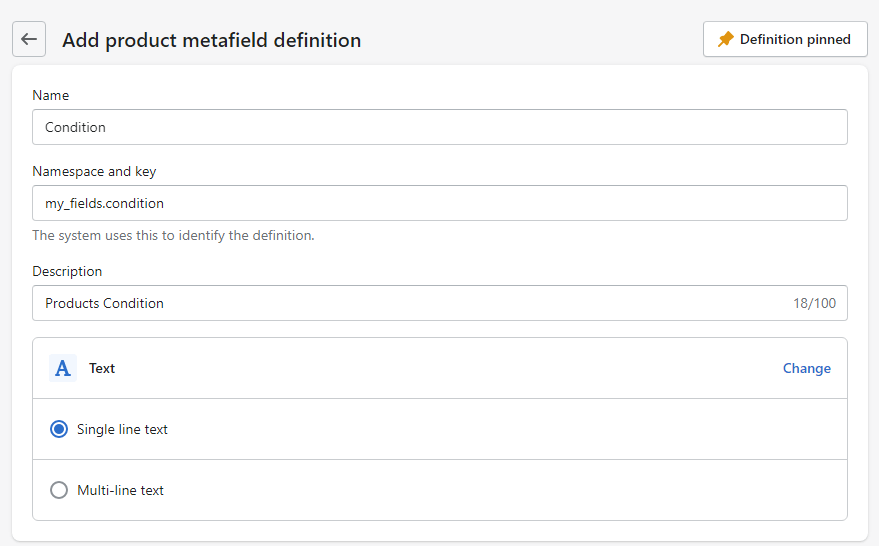
Task: Click the Name field label
Action: coord(51,95)
